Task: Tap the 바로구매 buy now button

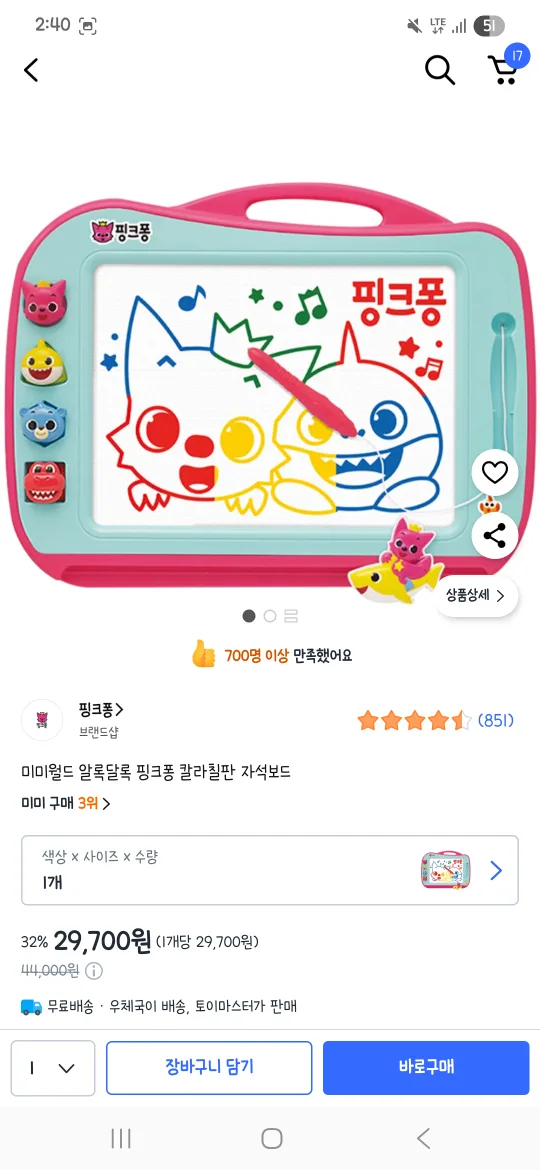Action: tap(426, 1068)
